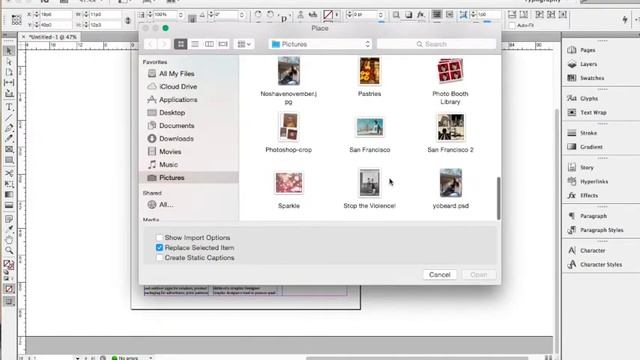Image resolution: width=640 pixels, height=360 pixels.
Task: Select the San Francisco 2 thumbnail
Action: (450, 127)
